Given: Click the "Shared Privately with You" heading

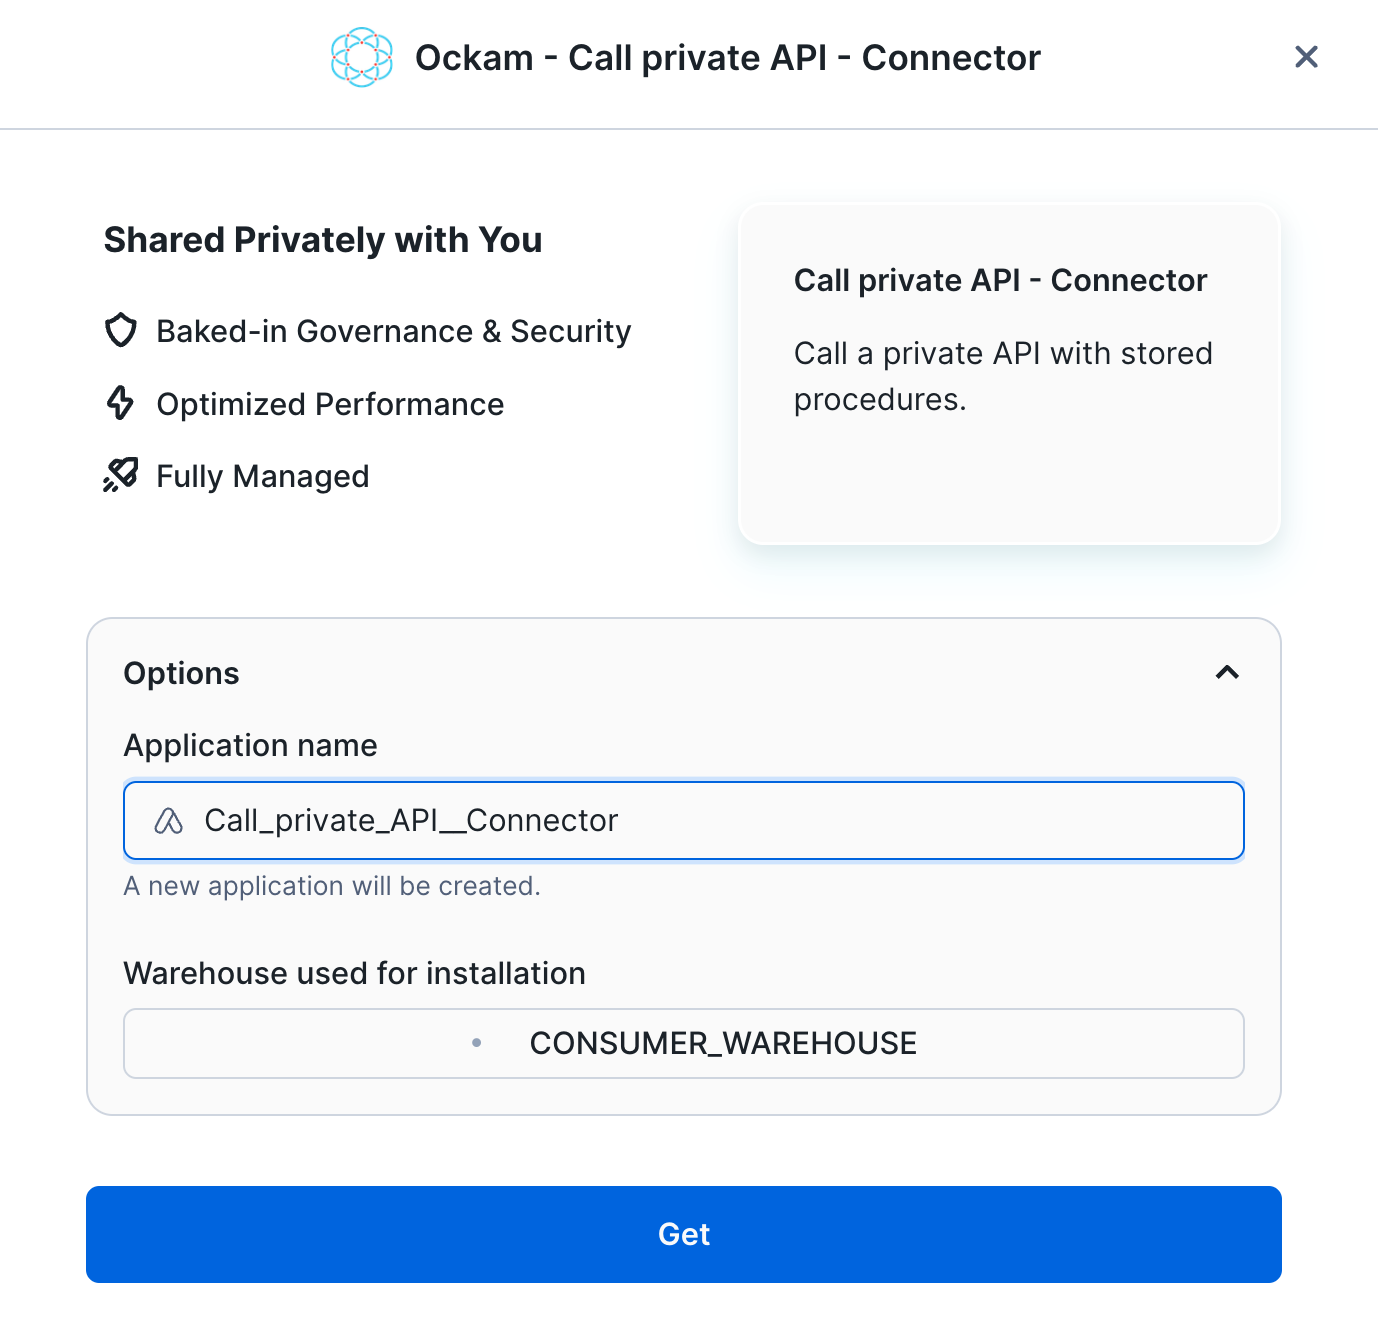Looking at the screenshot, I should tap(323, 240).
